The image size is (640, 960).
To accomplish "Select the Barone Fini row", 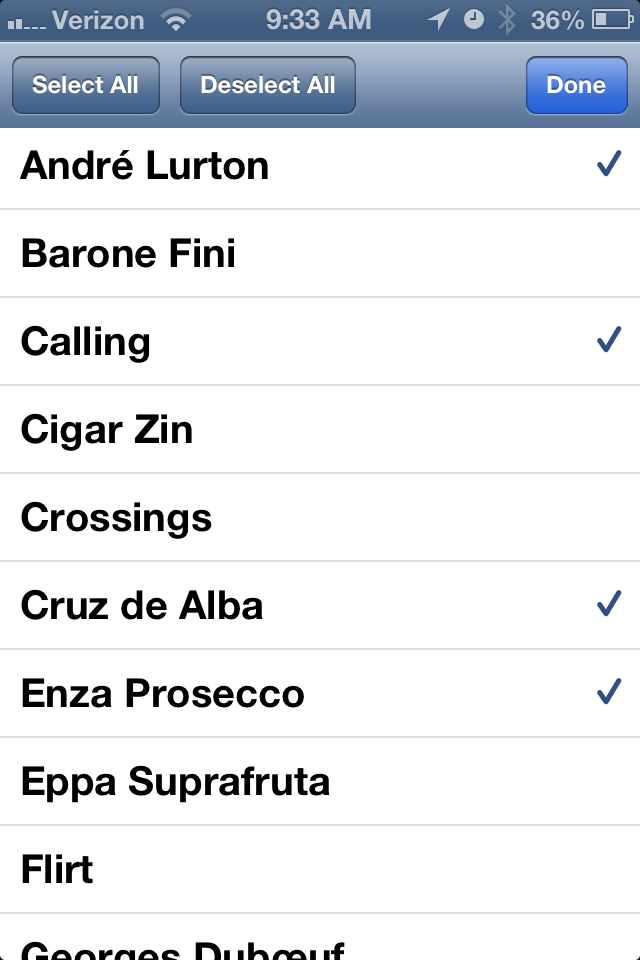I will [320, 253].
